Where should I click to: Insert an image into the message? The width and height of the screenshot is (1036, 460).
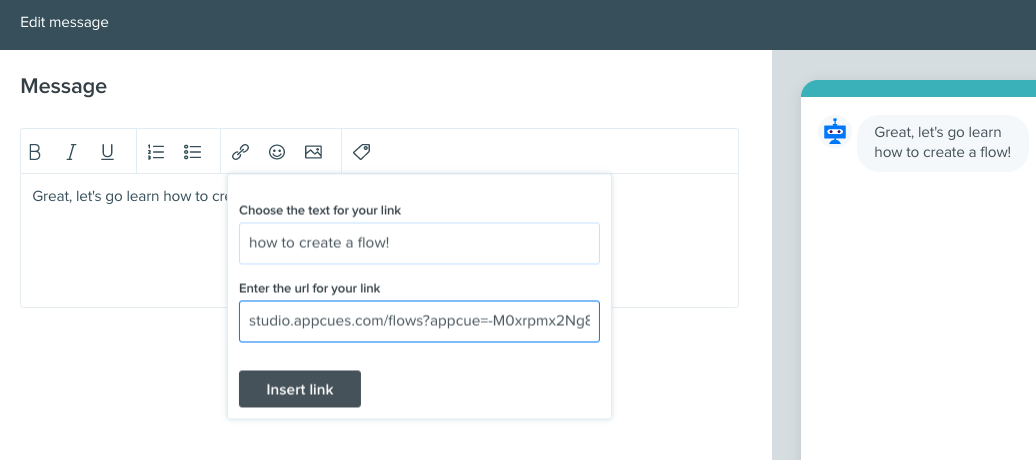(x=313, y=152)
